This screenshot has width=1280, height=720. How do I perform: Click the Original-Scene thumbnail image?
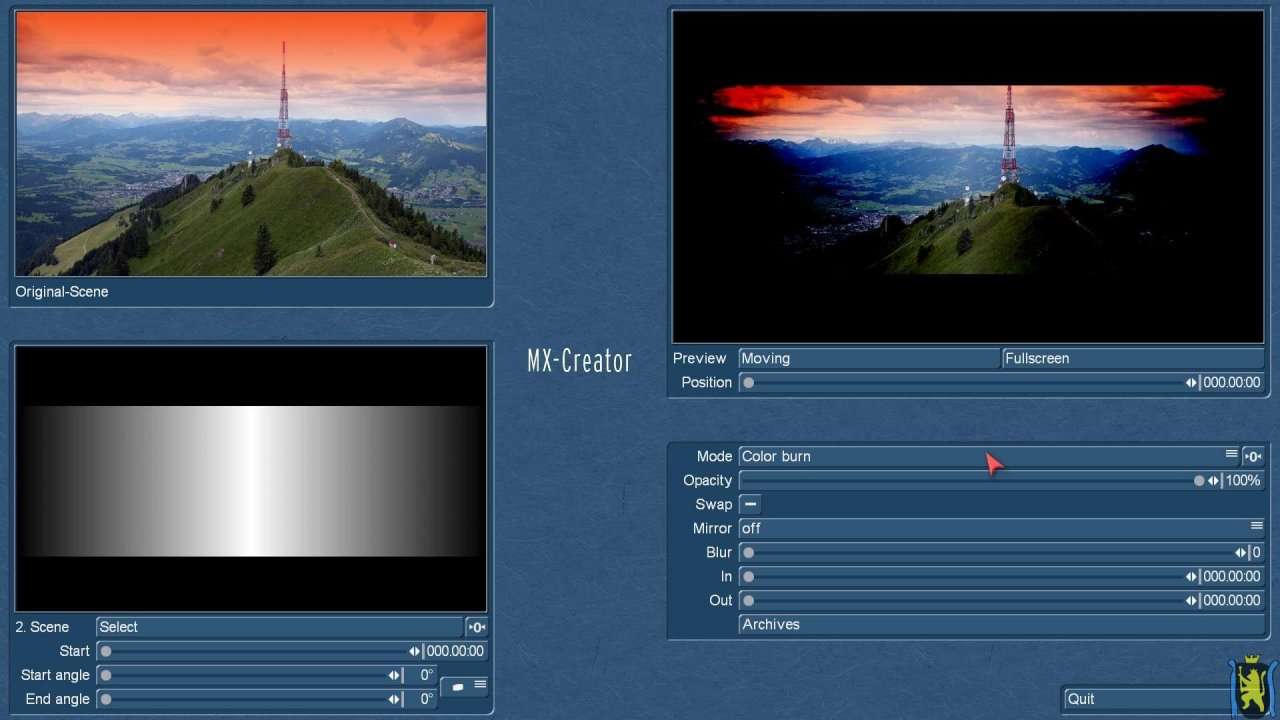coord(251,144)
